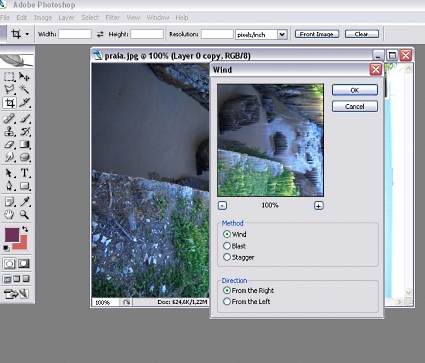Click the Clear button
This screenshot has height=363, width=425.
pos(362,34)
